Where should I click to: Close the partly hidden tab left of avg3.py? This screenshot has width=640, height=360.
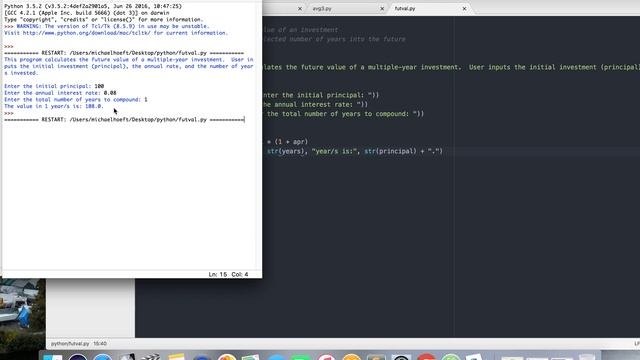[x=300, y=9]
